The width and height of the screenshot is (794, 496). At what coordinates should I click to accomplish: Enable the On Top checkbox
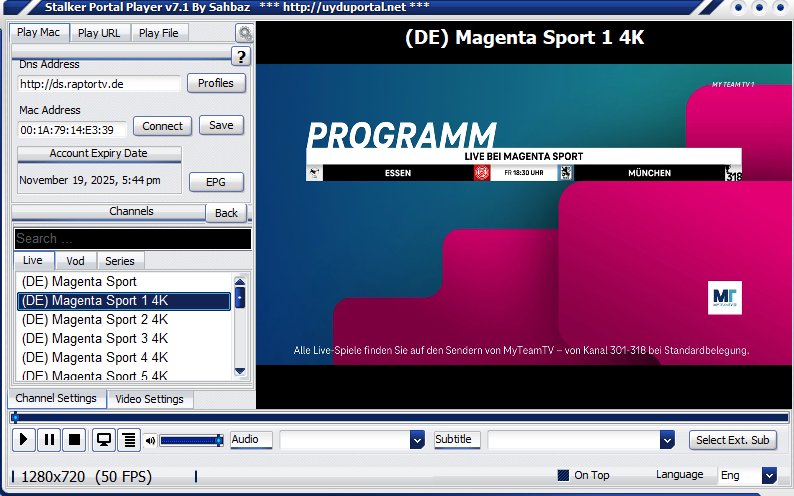563,475
